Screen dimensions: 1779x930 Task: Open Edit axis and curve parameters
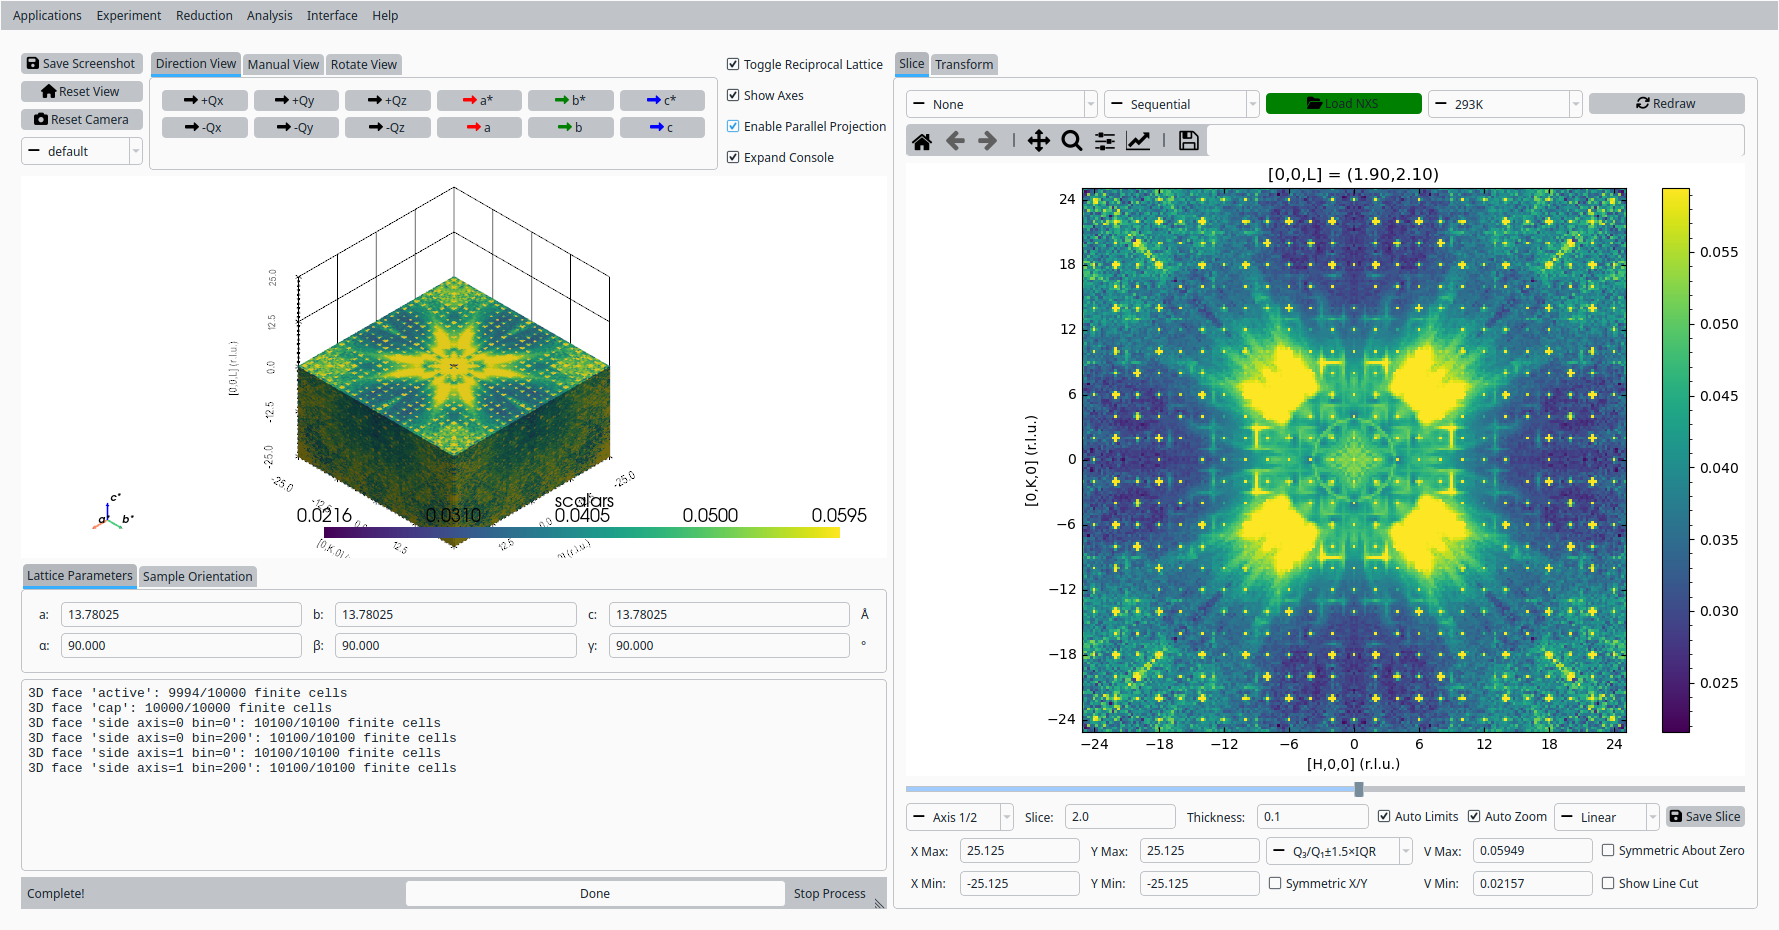pos(1138,141)
